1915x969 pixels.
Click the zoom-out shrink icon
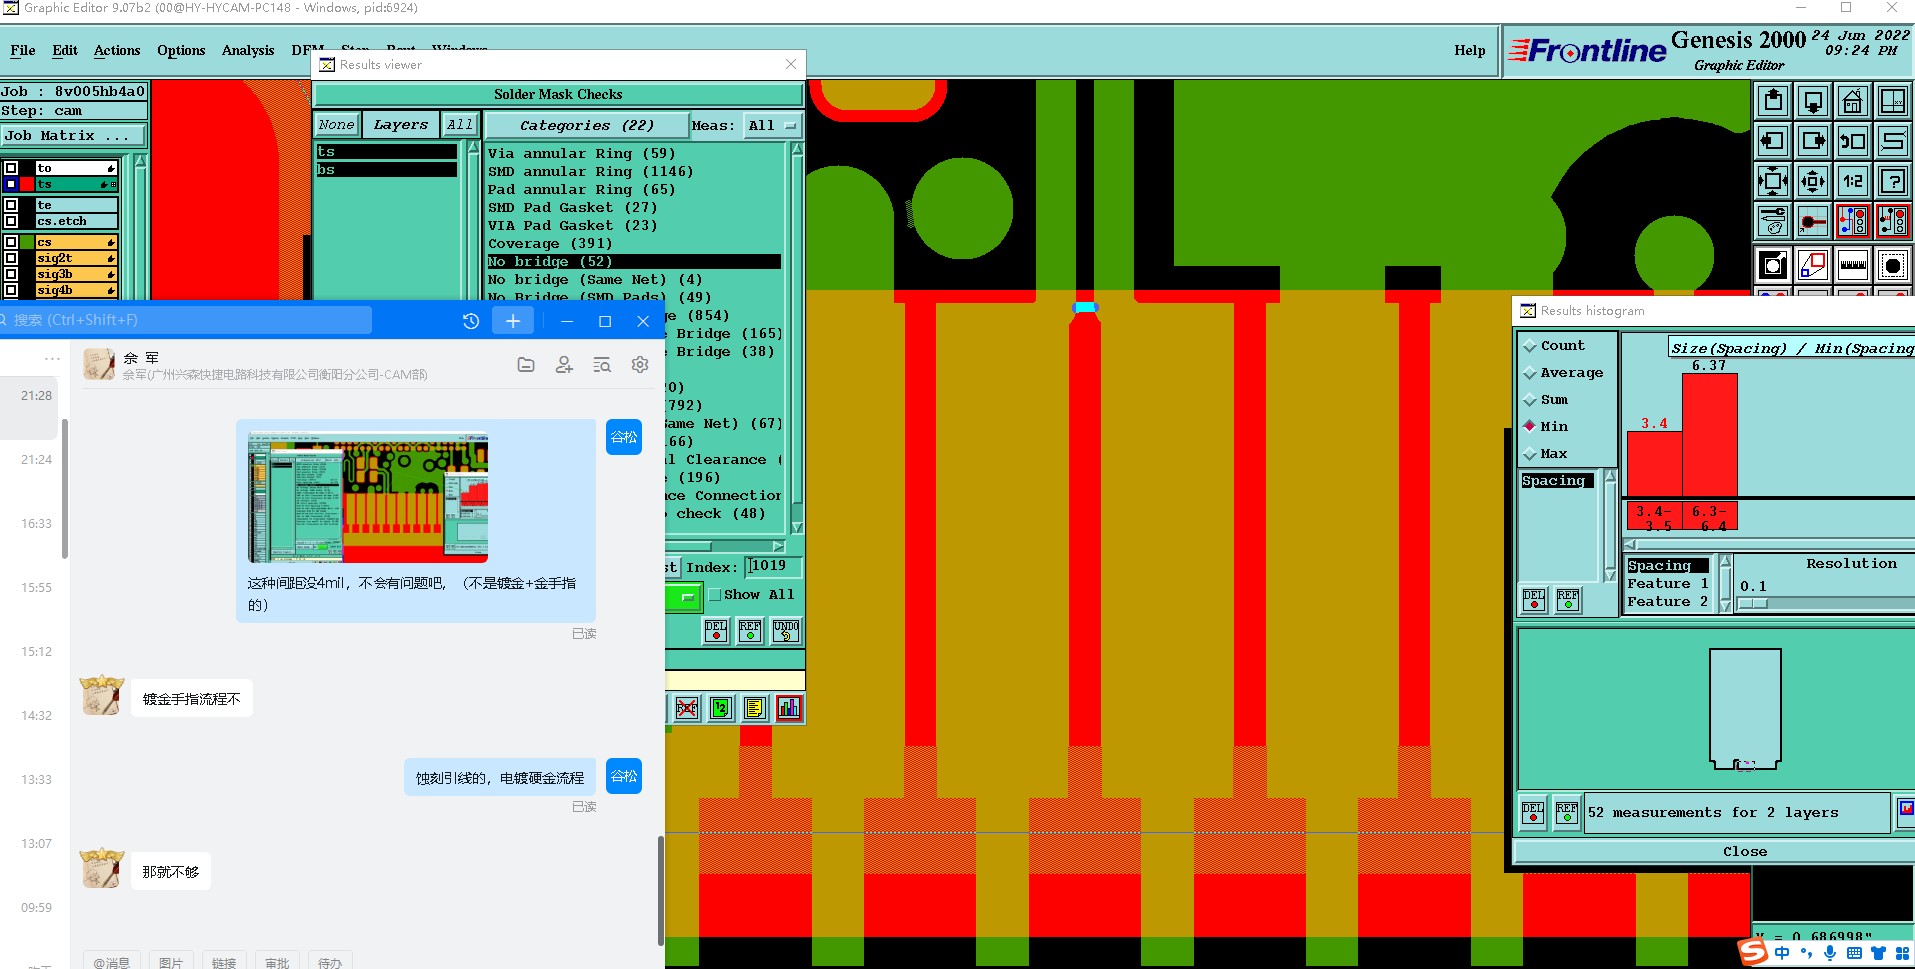(x=1813, y=181)
